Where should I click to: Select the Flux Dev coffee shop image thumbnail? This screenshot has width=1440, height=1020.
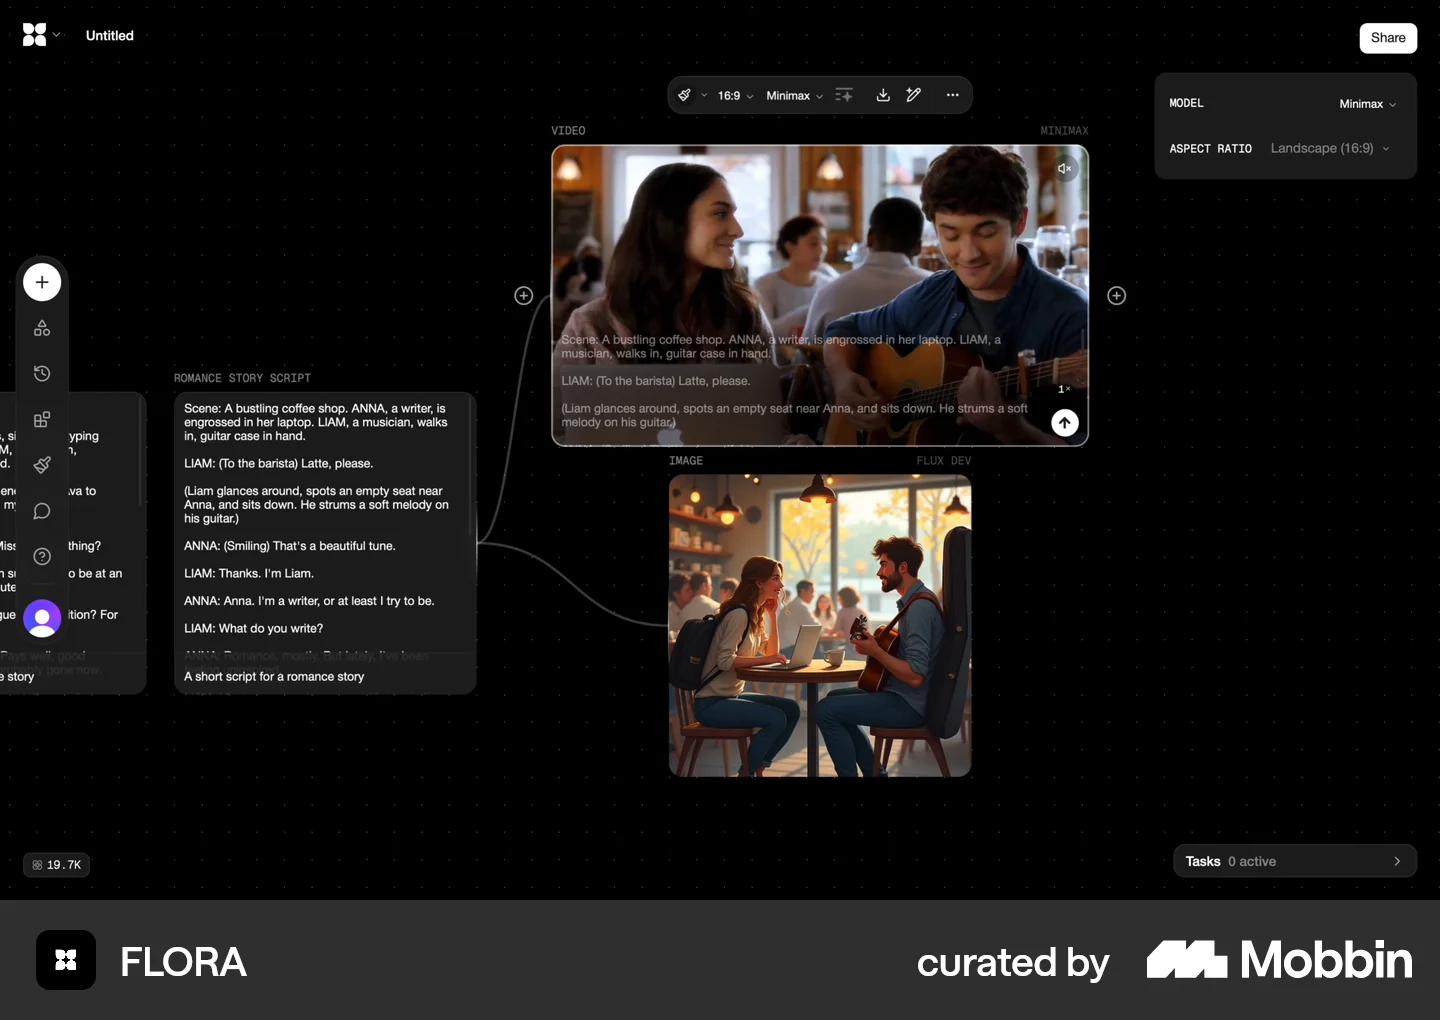click(820, 626)
